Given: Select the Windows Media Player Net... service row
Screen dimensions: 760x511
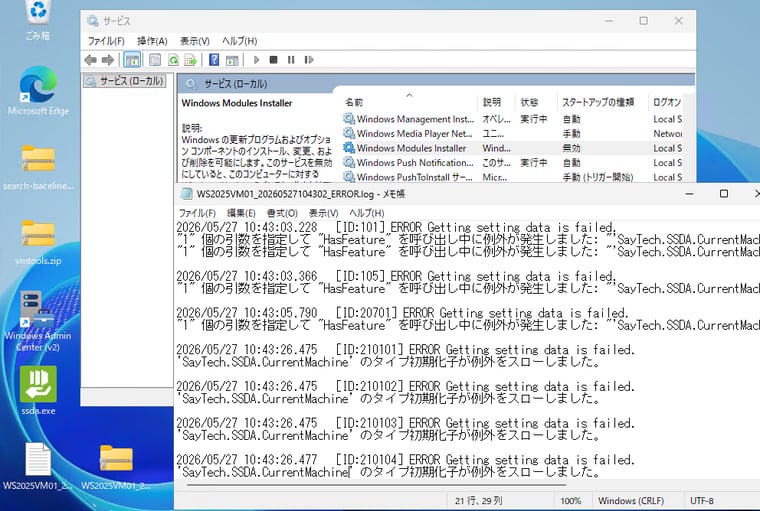Looking at the screenshot, I should point(513,134).
